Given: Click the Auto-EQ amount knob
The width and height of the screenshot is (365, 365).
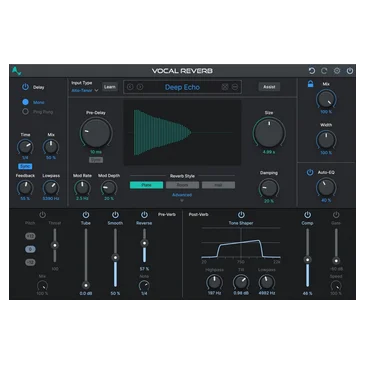Looking at the screenshot, I should point(326,188).
